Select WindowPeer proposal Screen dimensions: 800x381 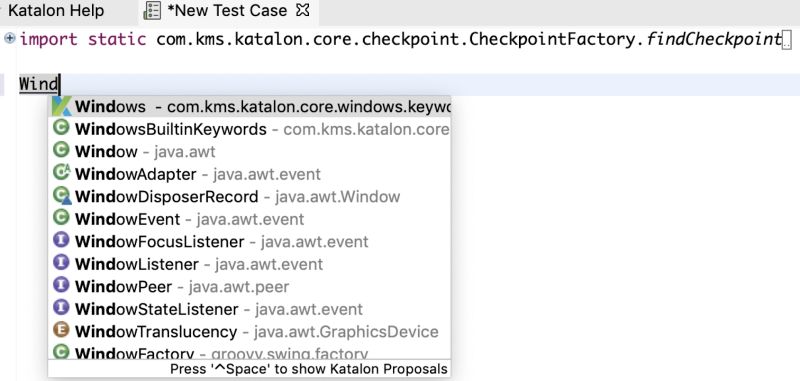pos(249,287)
